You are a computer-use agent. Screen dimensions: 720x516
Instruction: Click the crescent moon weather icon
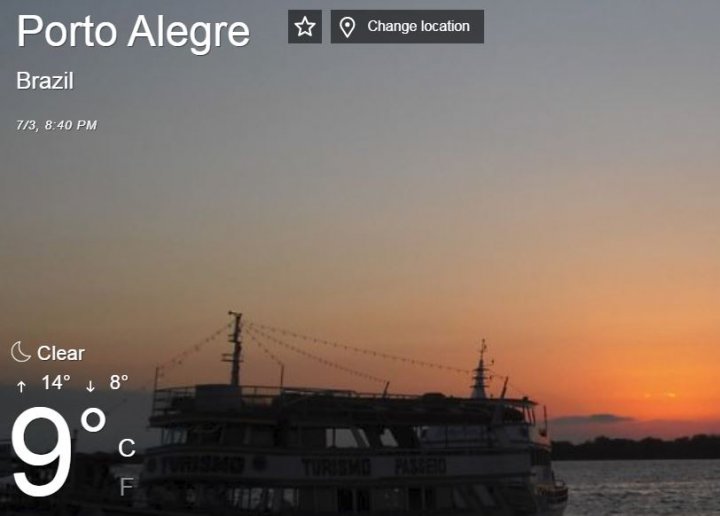click(x=21, y=352)
